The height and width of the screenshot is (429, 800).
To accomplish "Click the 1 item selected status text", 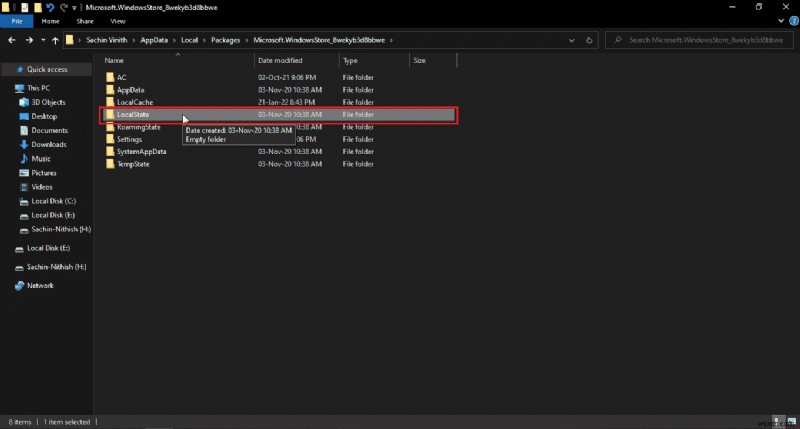I will 66,422.
